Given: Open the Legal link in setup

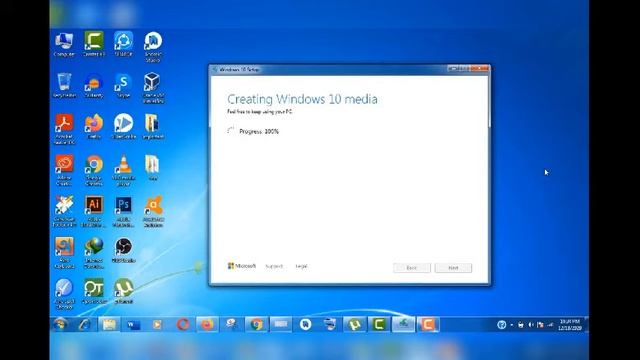Looking at the screenshot, I should (x=301, y=266).
